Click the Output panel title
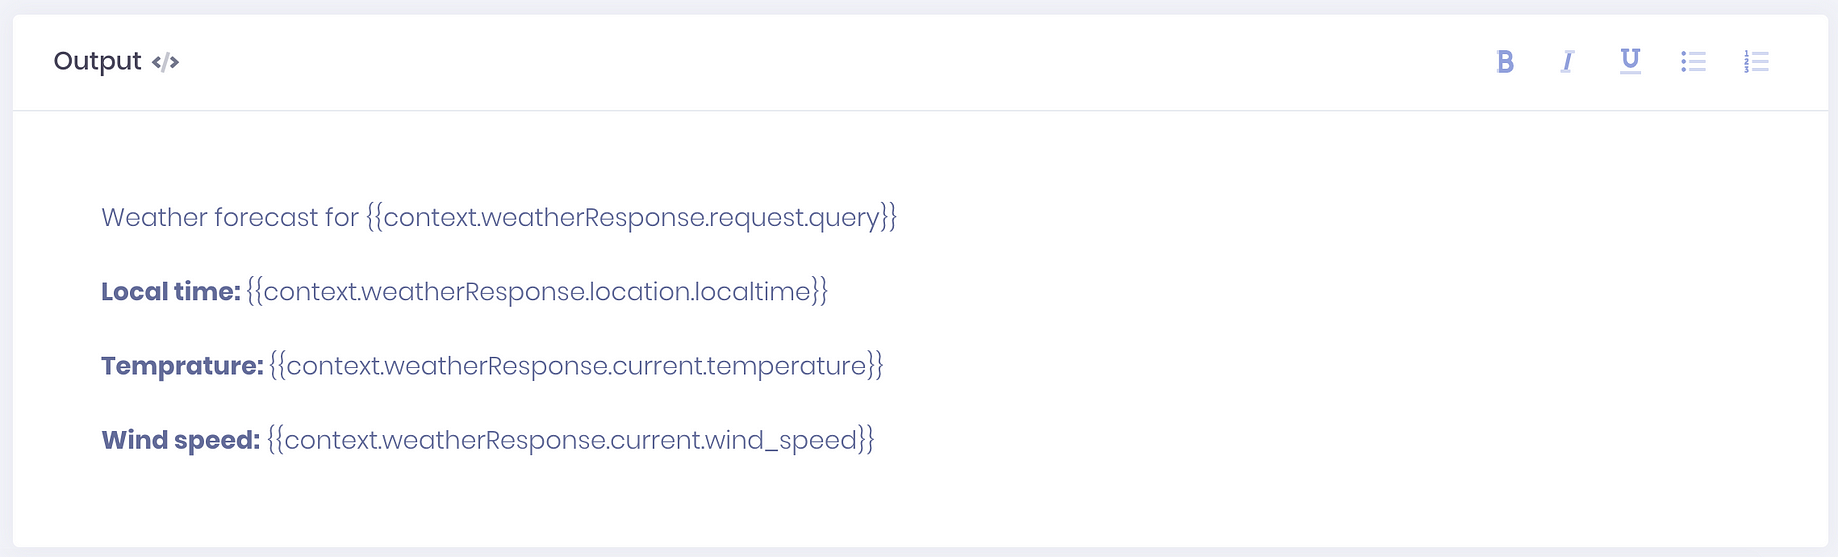 pyautogui.click(x=97, y=61)
